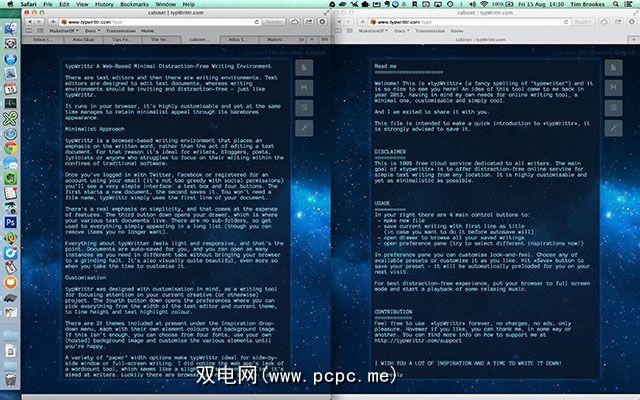Click into left typWrittr text editor
Viewport: 640px width, 400px height.
click(176, 220)
